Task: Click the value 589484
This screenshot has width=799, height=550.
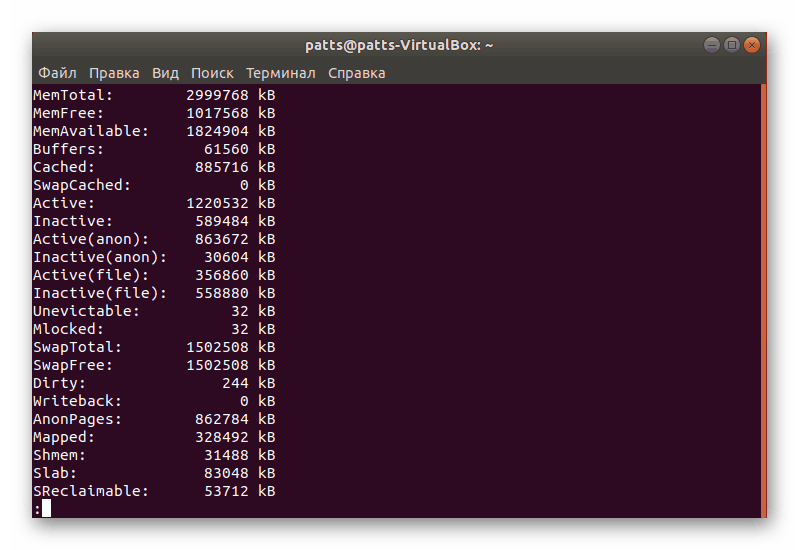Action: [222, 221]
